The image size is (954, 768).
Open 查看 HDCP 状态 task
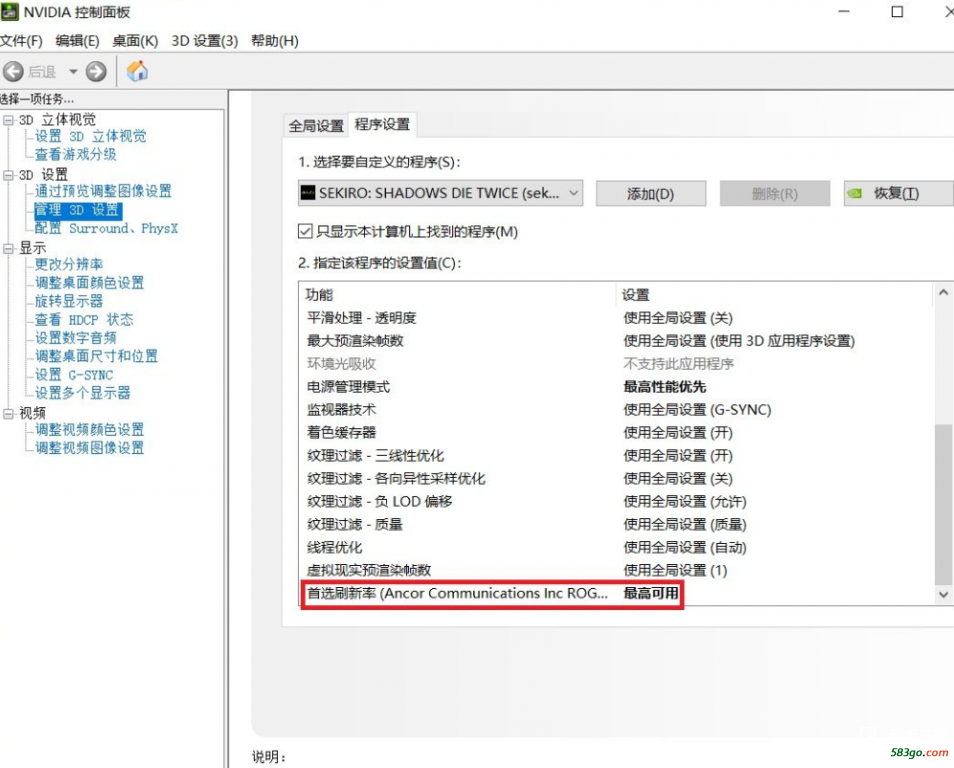pyautogui.click(x=84, y=319)
